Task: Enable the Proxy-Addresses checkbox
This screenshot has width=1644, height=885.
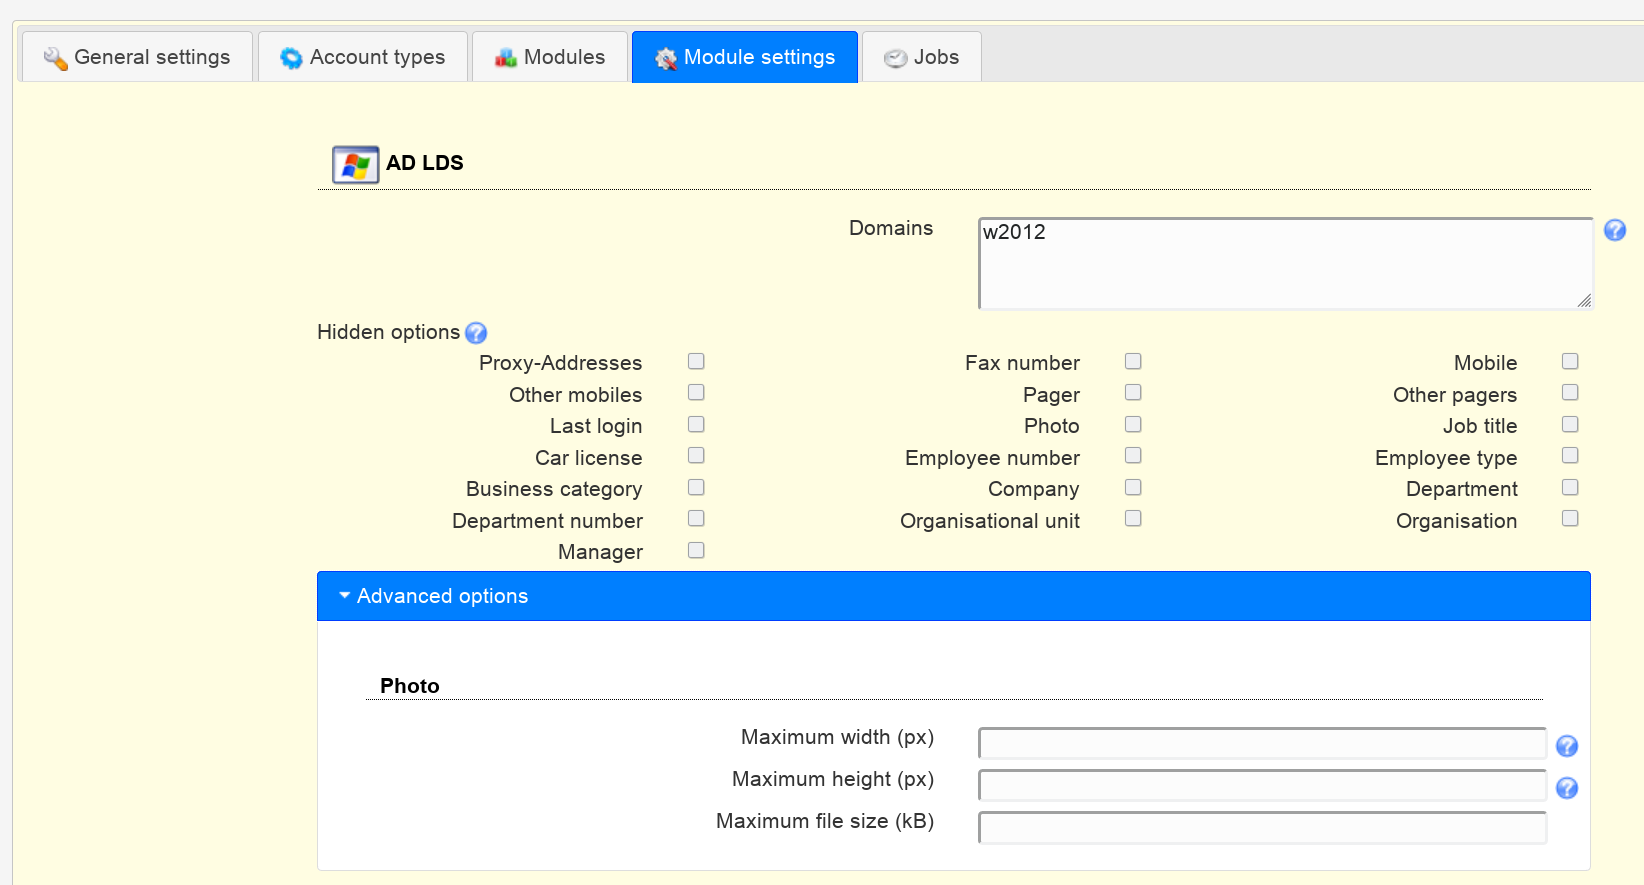Action: (x=696, y=361)
